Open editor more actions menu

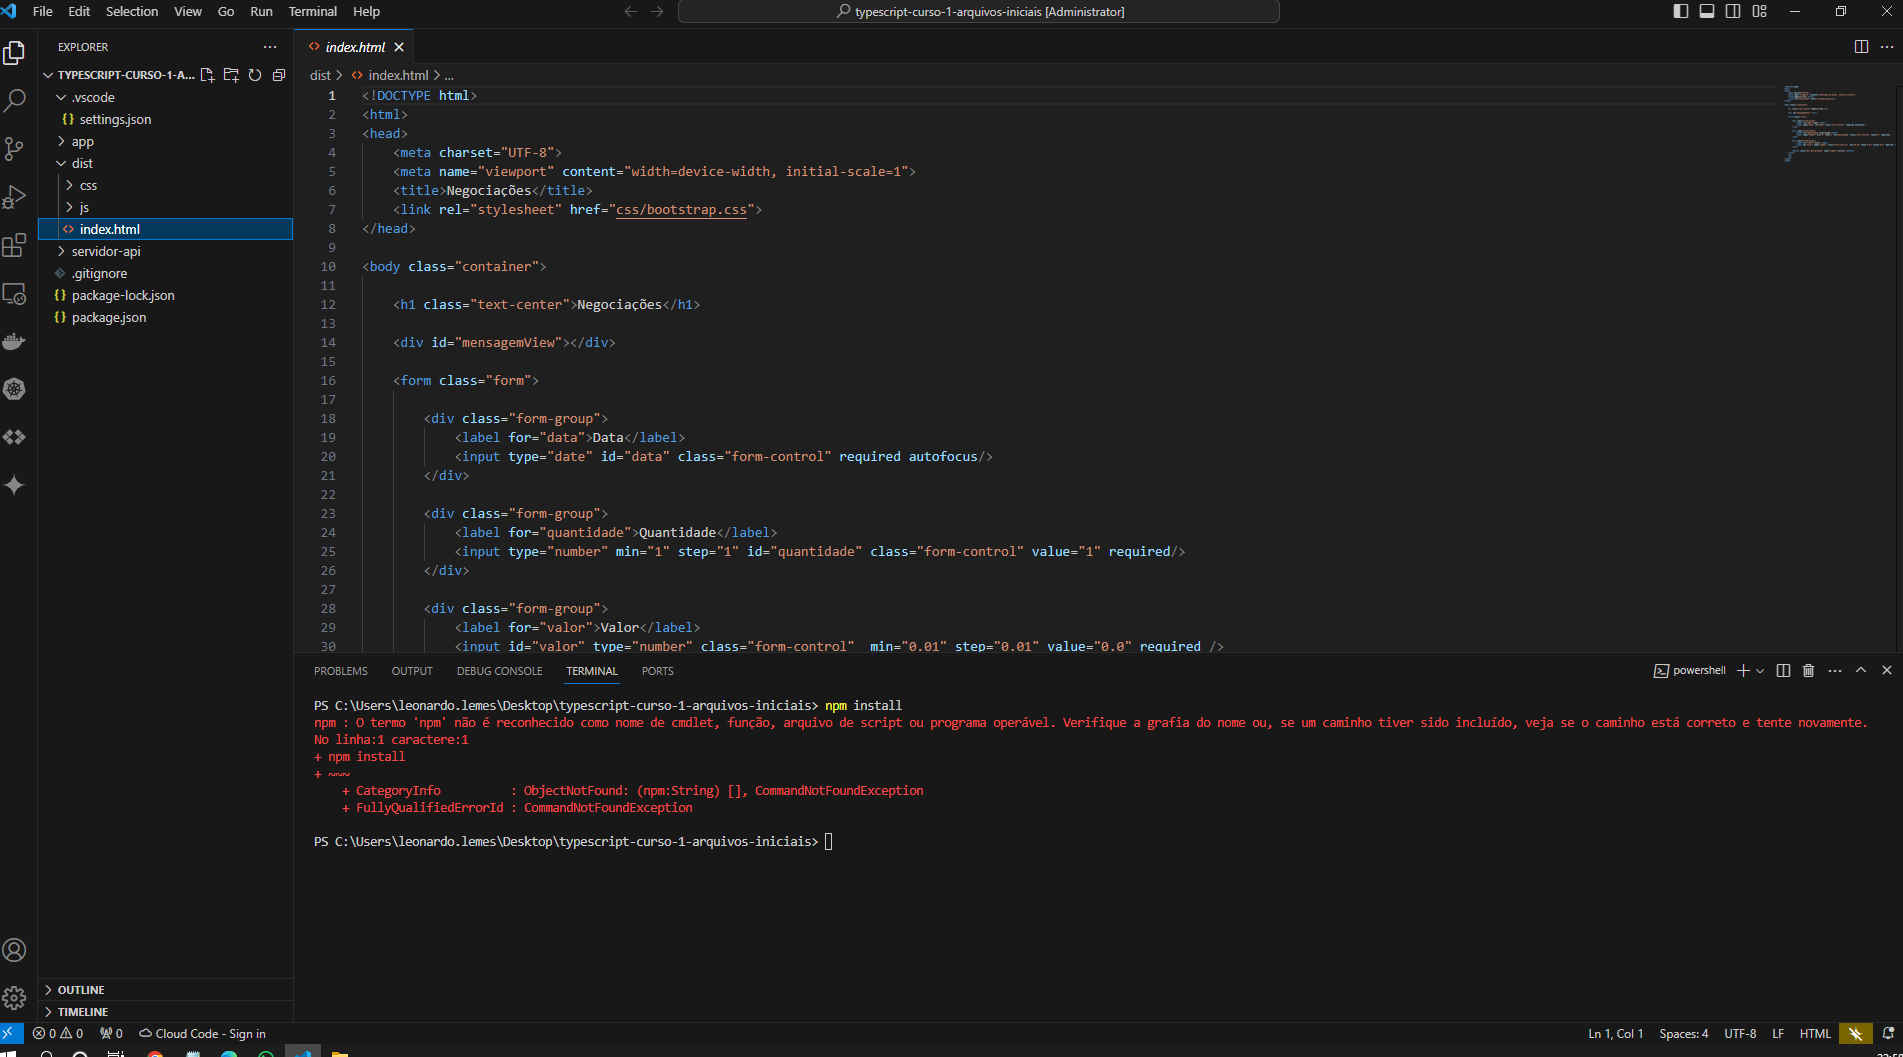(x=1887, y=47)
